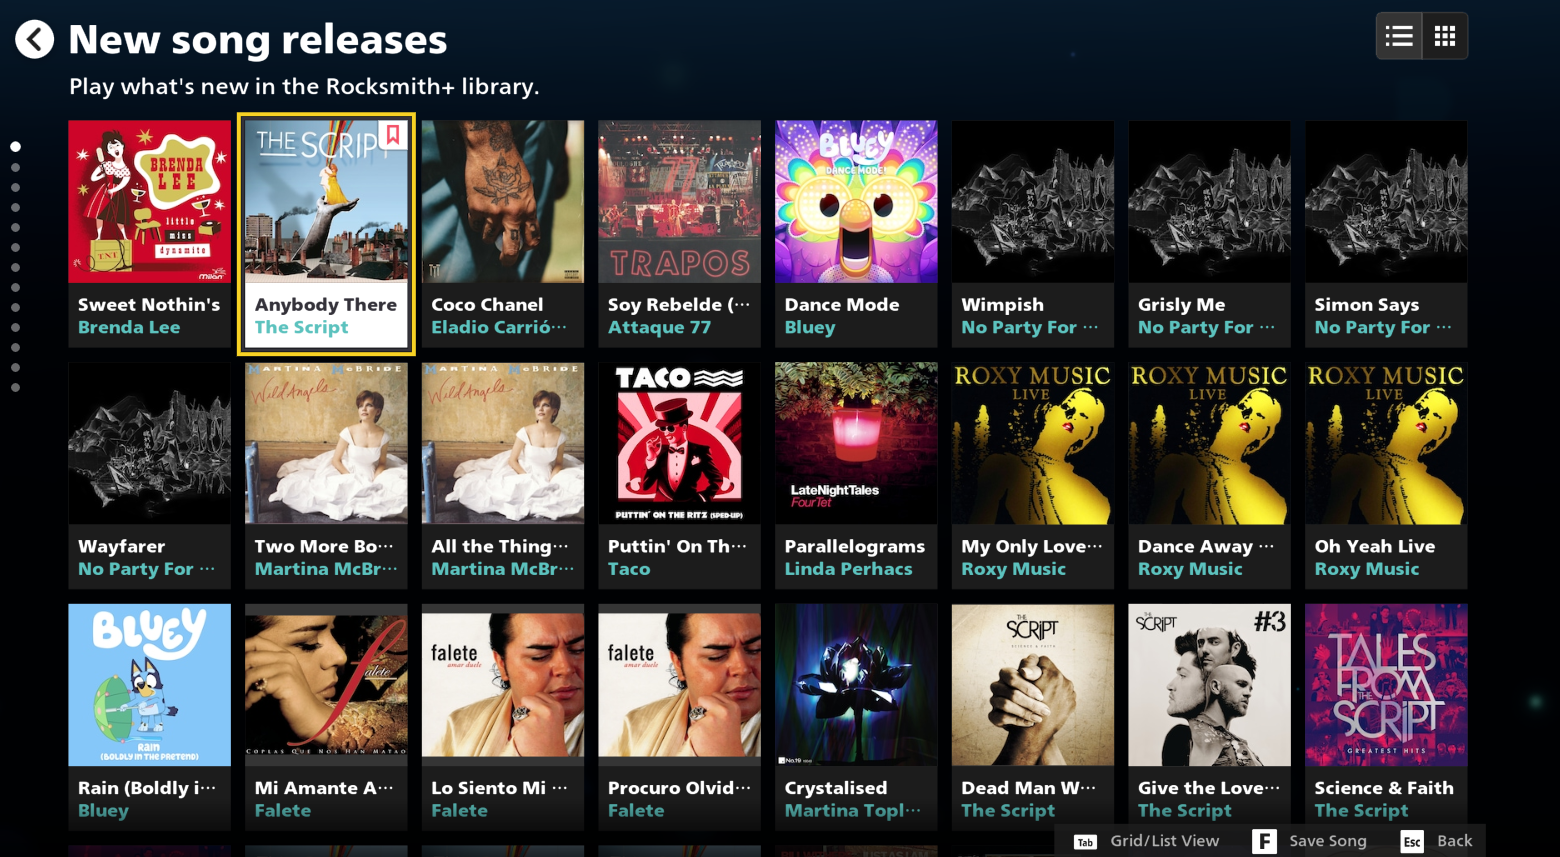Image resolution: width=1560 pixels, height=857 pixels.
Task: Click Falete under Mi Amante A…
Action: click(283, 811)
